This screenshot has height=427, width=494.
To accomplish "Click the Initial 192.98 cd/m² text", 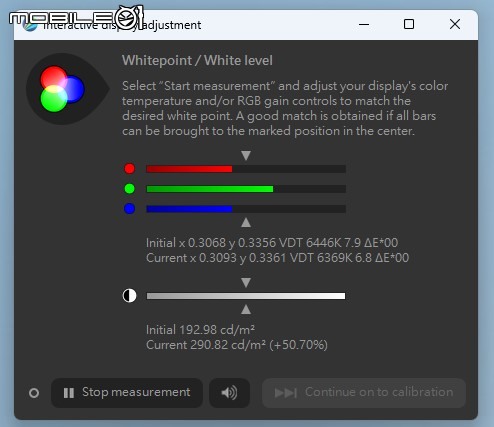I will pyautogui.click(x=200, y=330).
